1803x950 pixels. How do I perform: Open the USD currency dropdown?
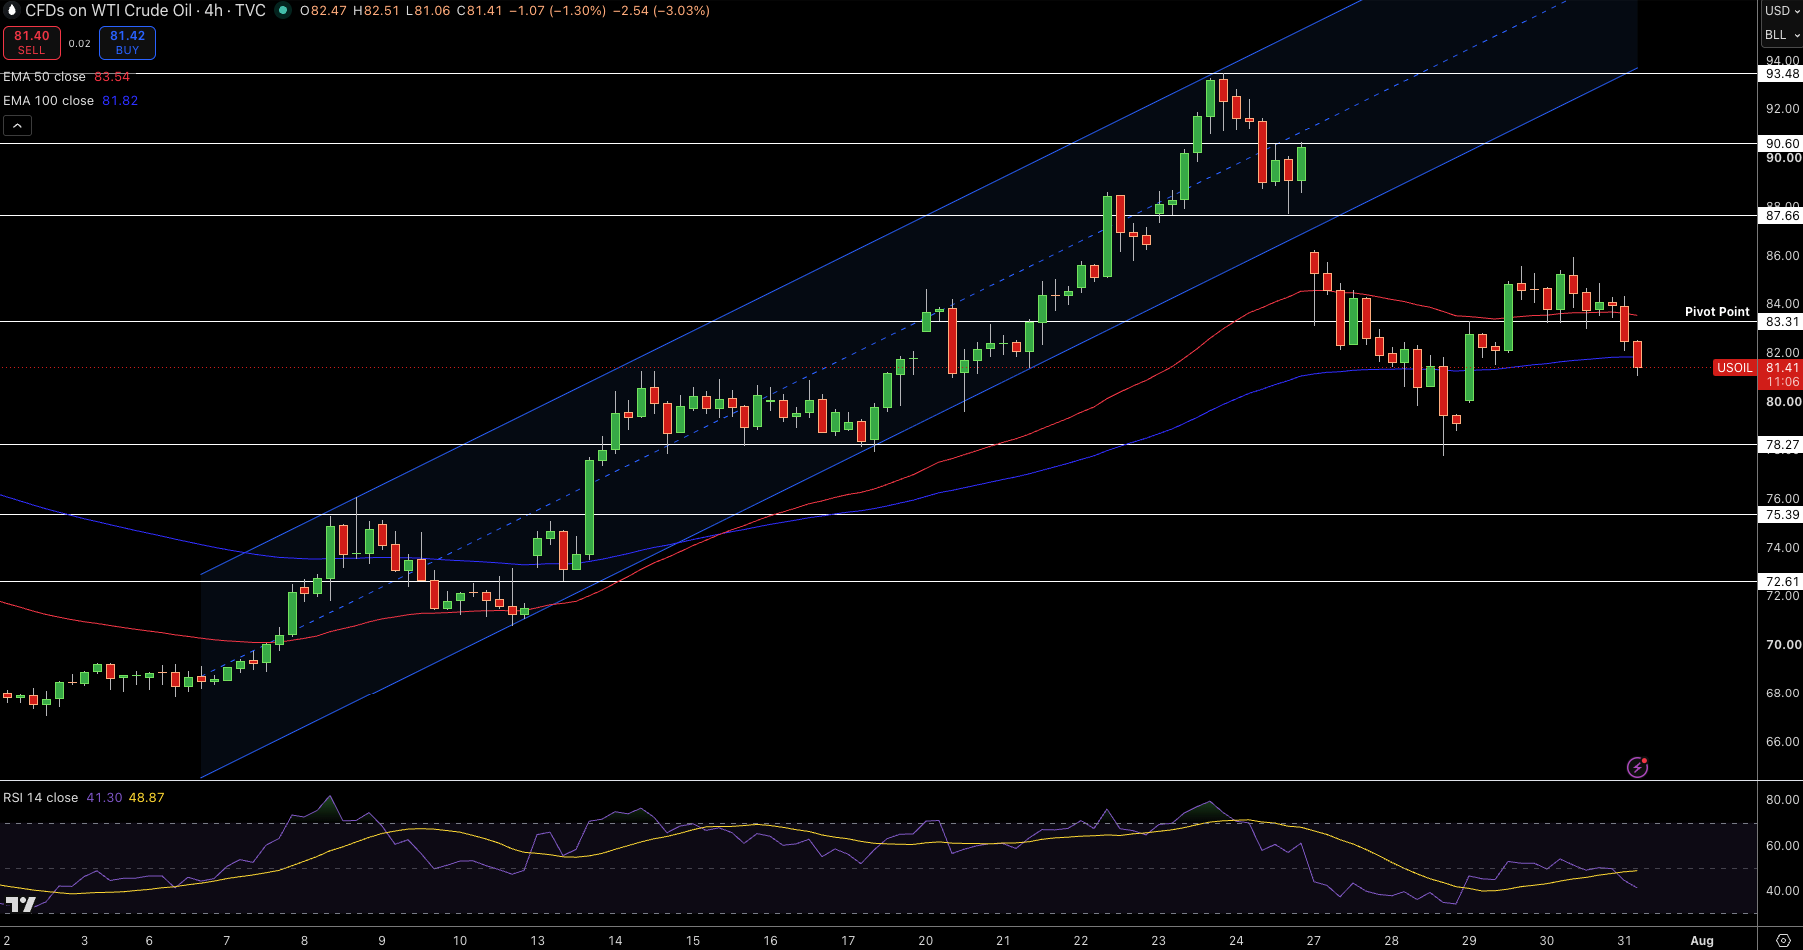point(1780,11)
